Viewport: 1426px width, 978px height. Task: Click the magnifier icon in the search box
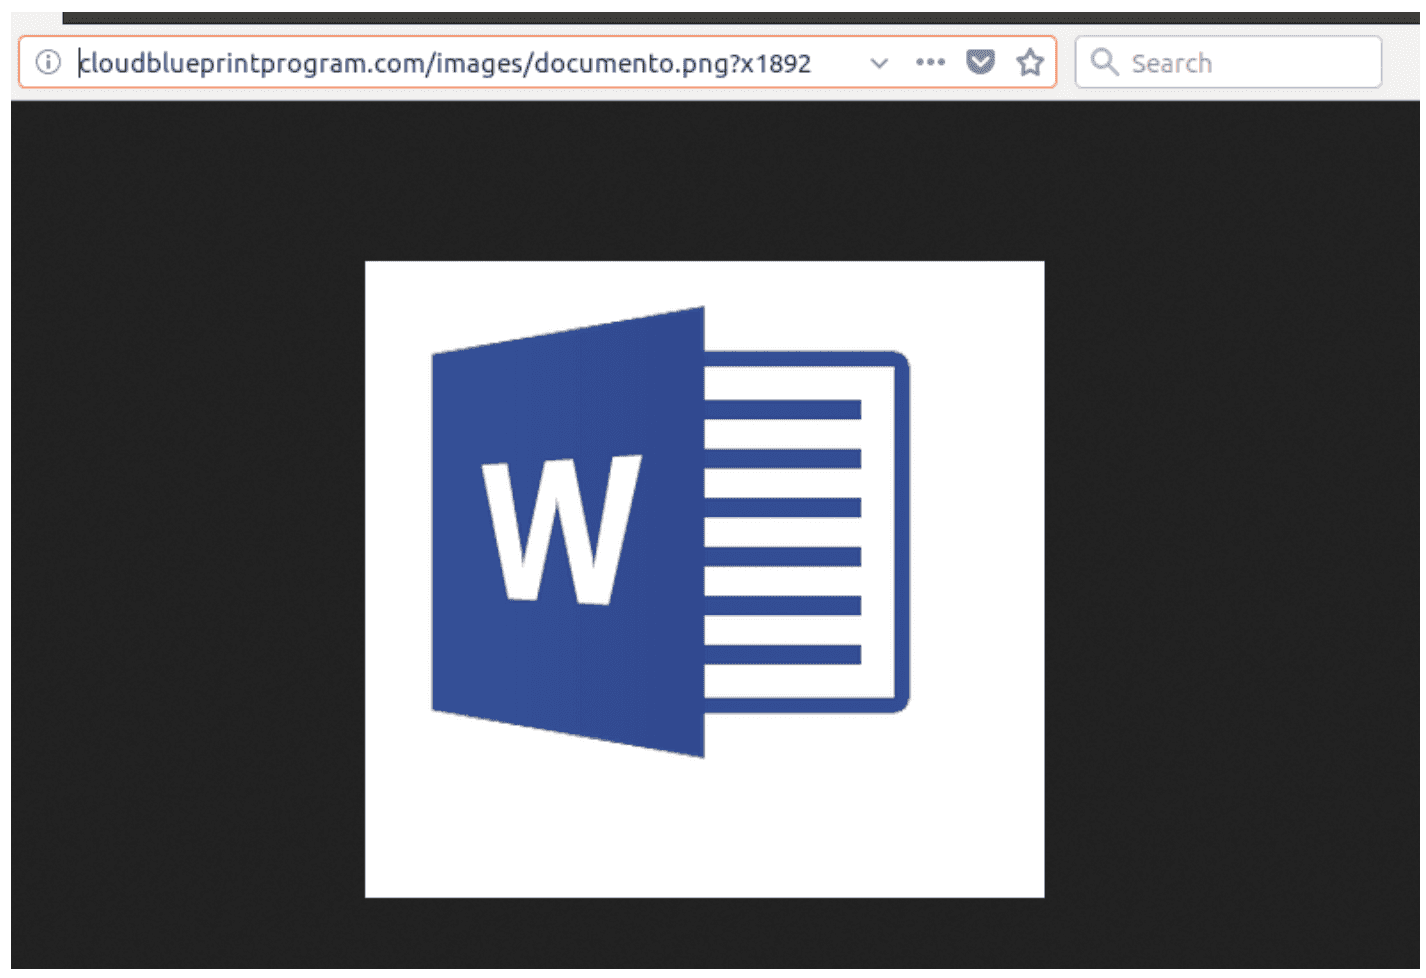pyautogui.click(x=1103, y=62)
